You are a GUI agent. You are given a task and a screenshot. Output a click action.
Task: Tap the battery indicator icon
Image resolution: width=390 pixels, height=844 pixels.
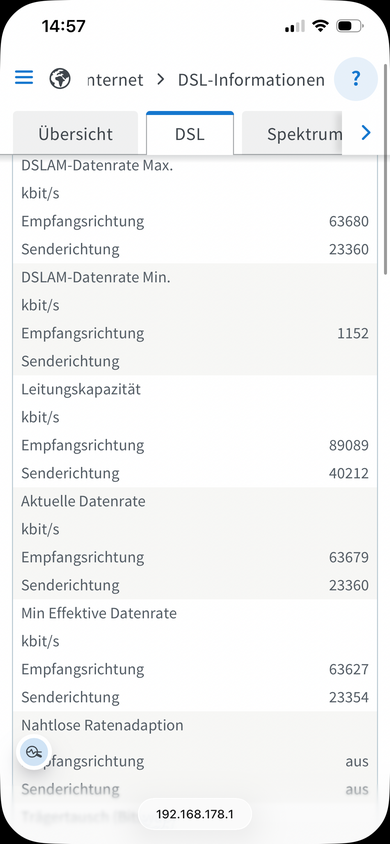pyautogui.click(x=350, y=26)
